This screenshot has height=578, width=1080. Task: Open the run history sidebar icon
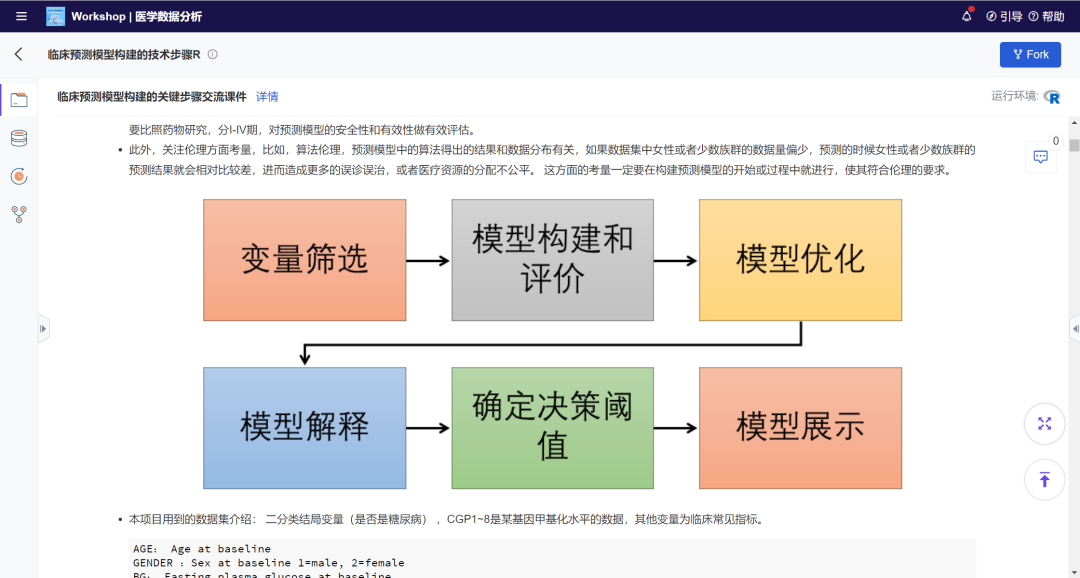point(19,176)
